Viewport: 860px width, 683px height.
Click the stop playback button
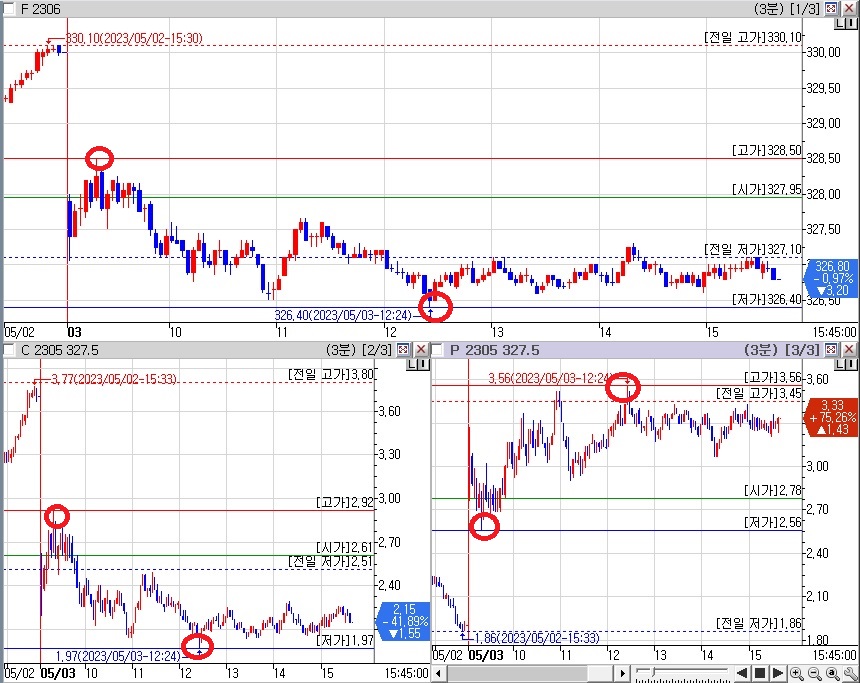coord(760,673)
